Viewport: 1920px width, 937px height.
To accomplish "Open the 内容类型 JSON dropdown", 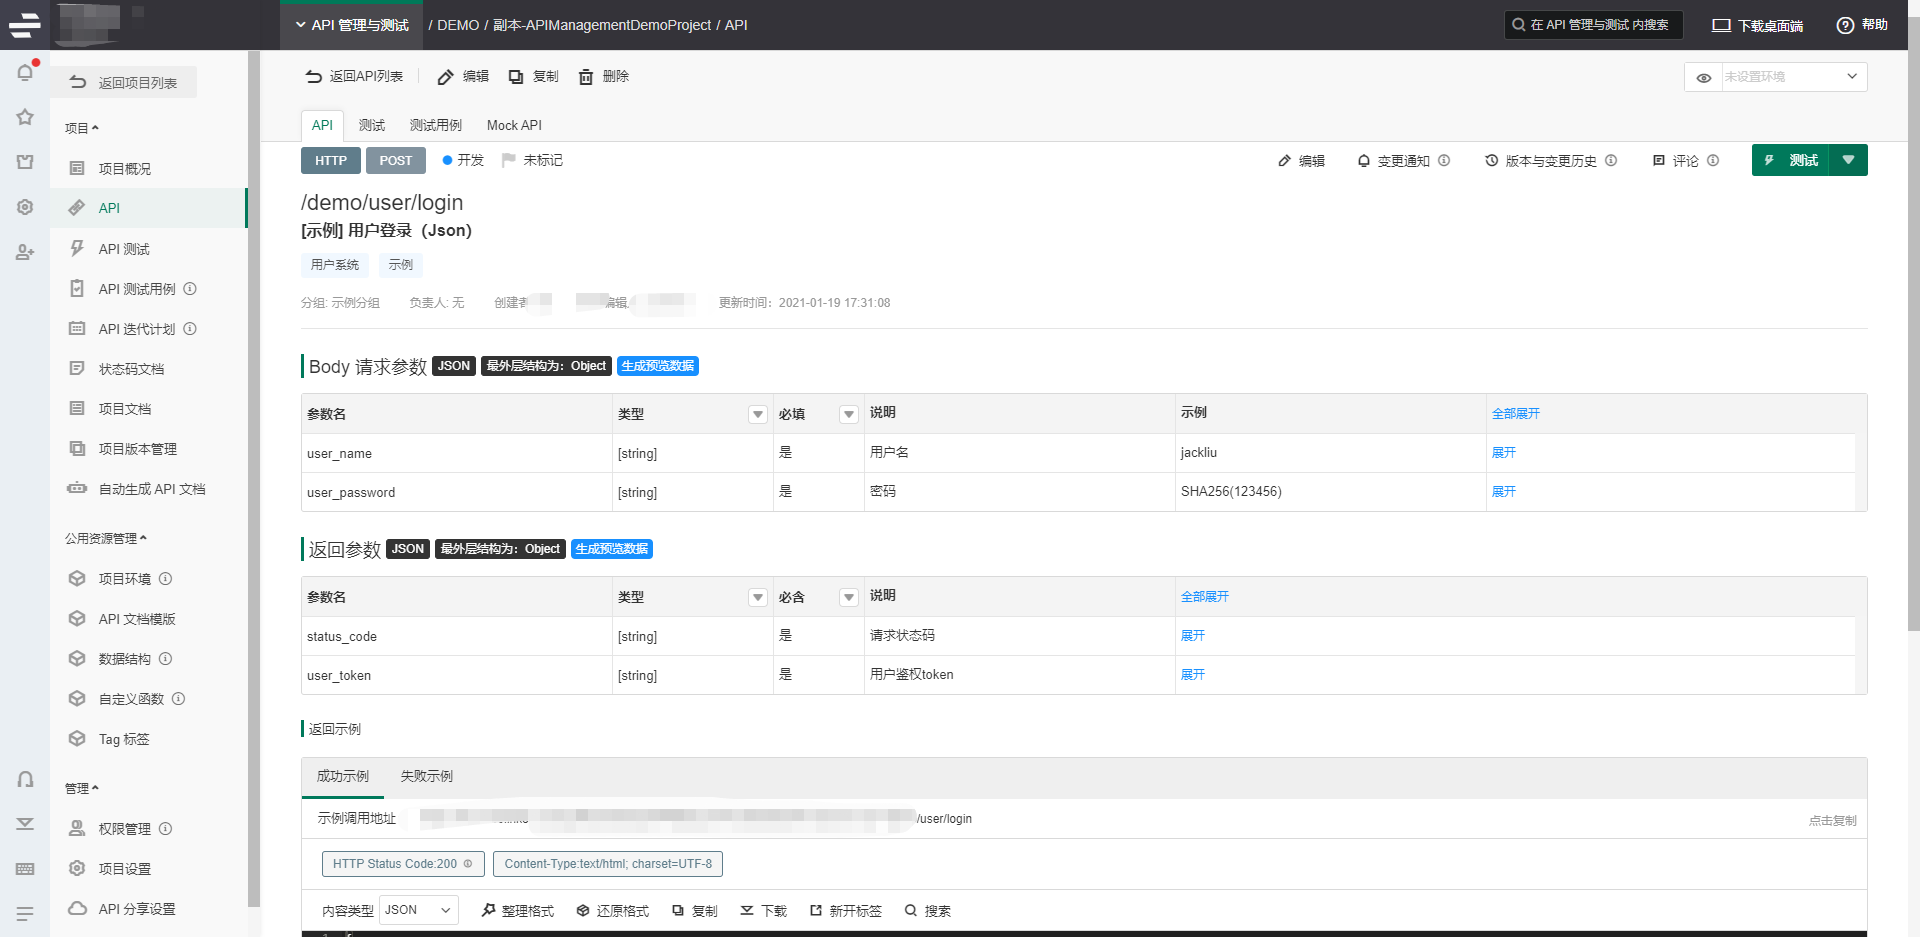I will [419, 910].
